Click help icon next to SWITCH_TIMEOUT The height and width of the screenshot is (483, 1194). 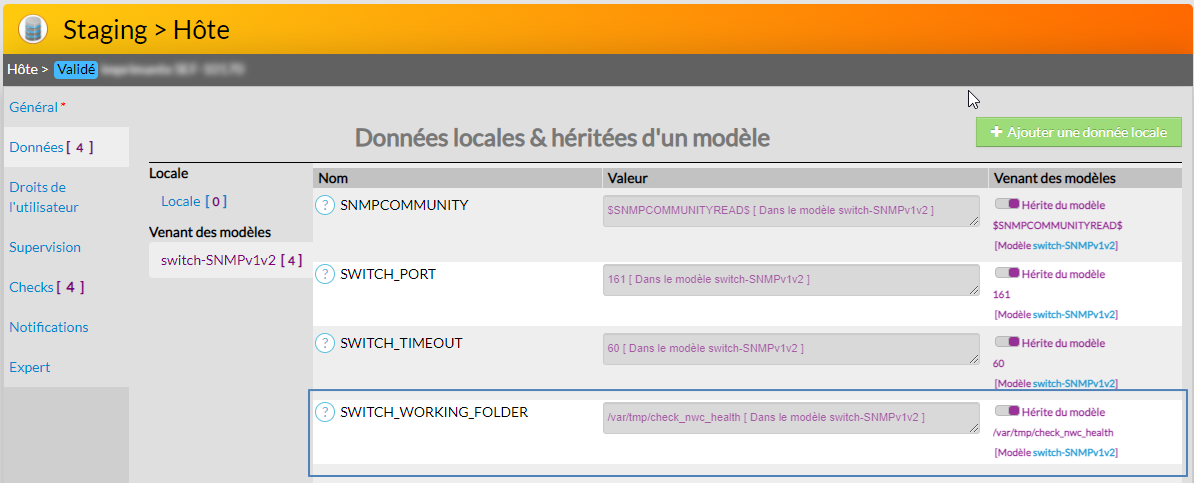point(325,343)
